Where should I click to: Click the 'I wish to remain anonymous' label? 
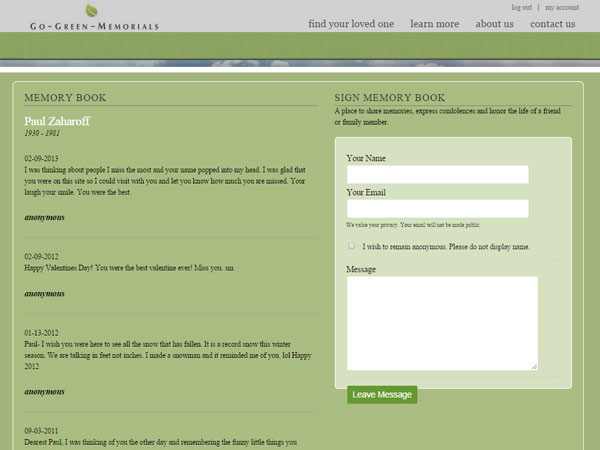tap(446, 246)
